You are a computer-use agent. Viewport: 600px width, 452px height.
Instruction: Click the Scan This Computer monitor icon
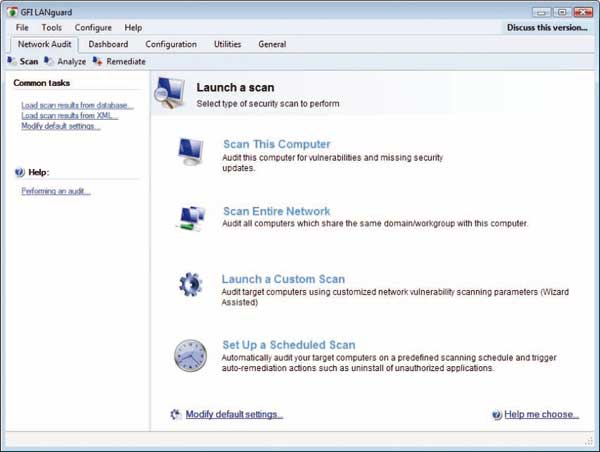(190, 151)
